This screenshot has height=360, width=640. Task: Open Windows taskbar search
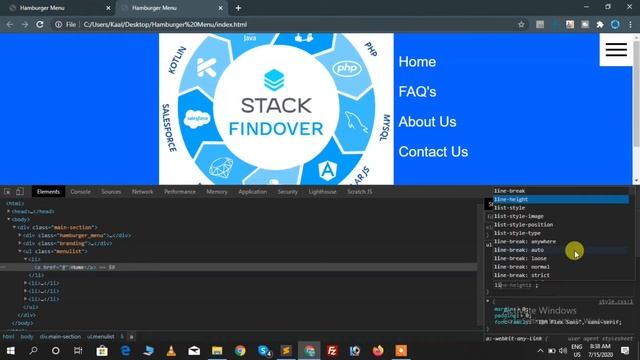point(33,351)
